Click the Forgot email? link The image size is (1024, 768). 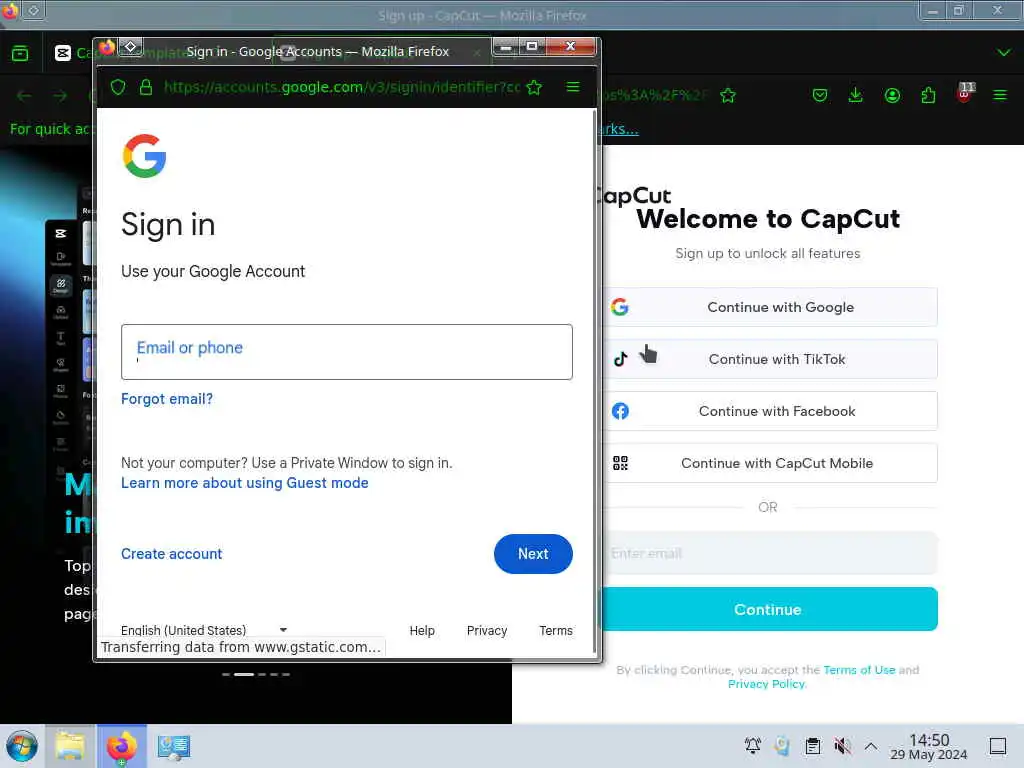click(167, 399)
